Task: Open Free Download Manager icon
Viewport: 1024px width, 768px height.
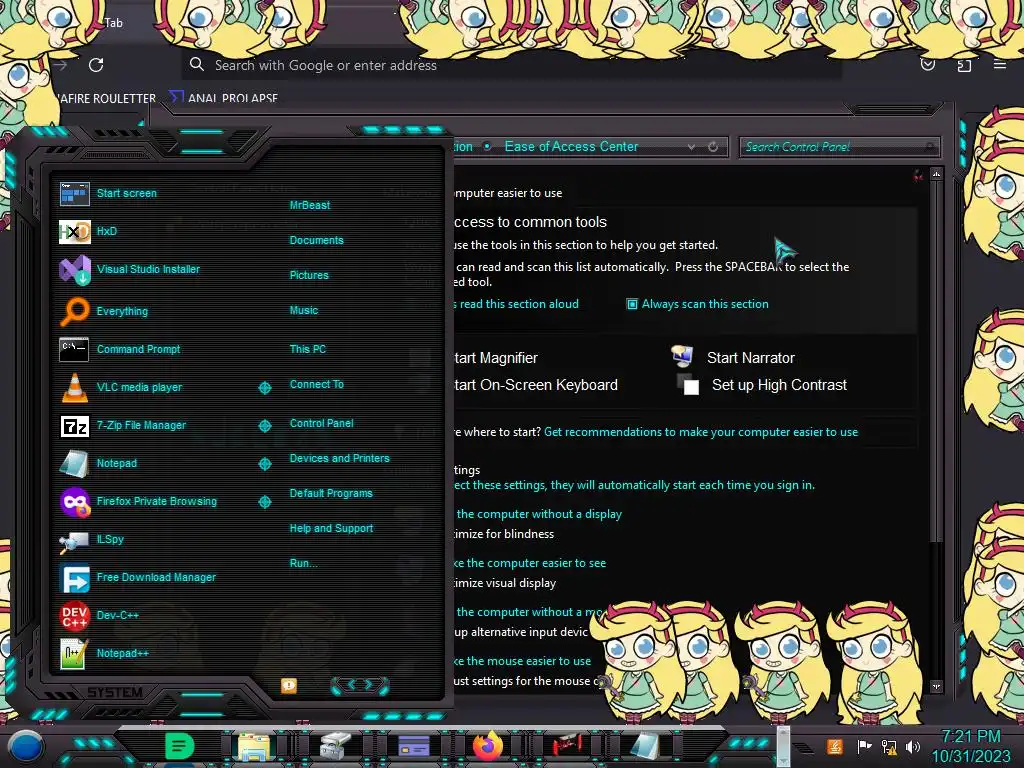Action: pyautogui.click(x=74, y=578)
